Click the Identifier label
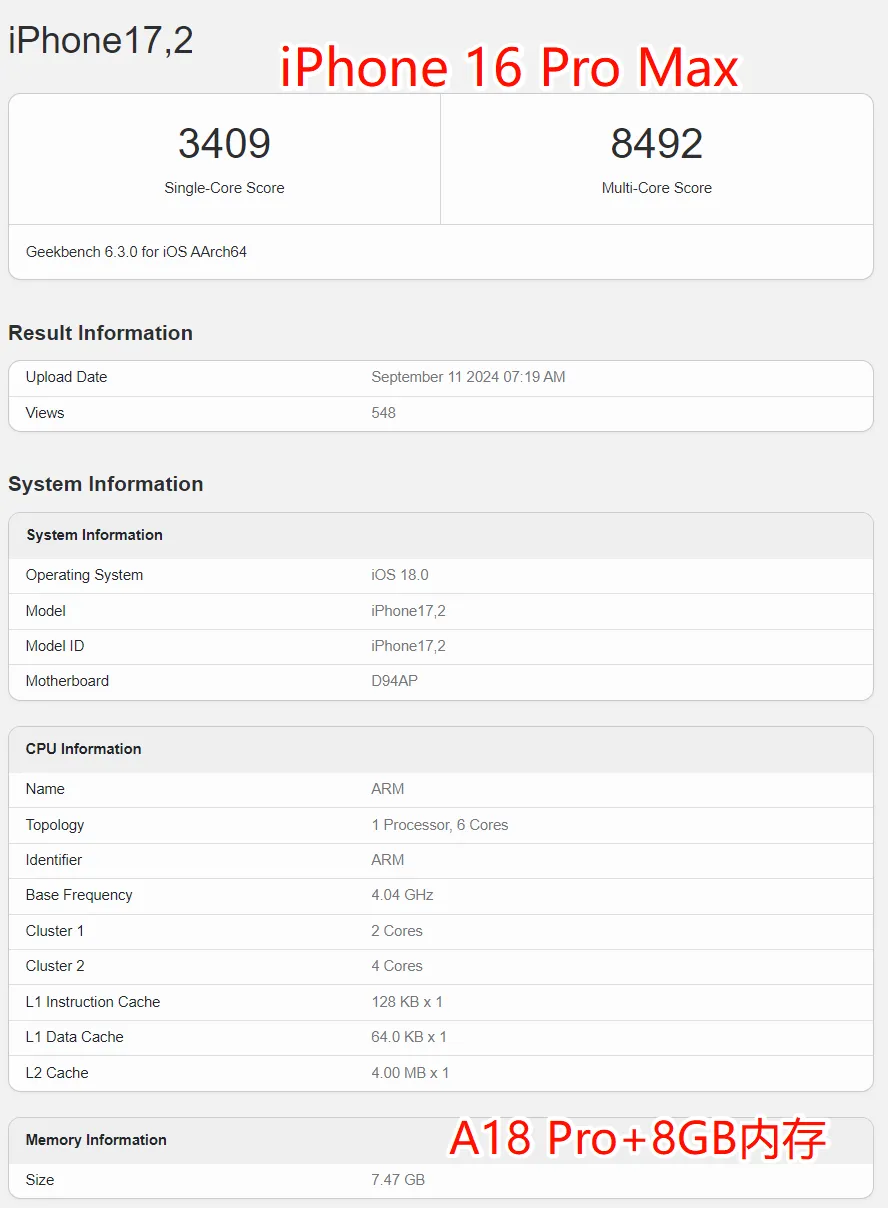The width and height of the screenshot is (888, 1208). (x=54, y=860)
